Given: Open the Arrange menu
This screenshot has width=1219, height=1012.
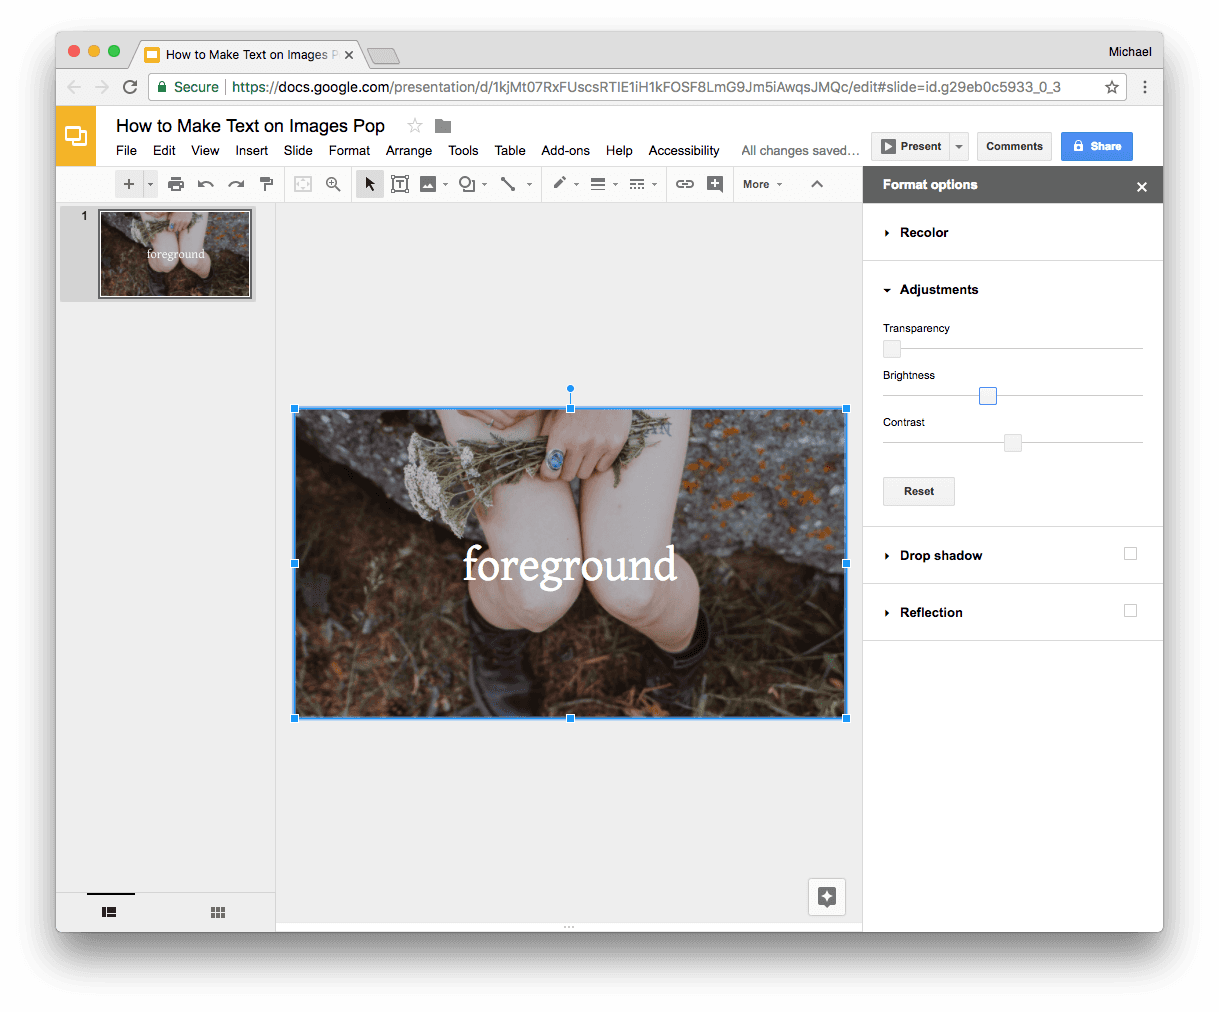Looking at the screenshot, I should click(x=409, y=151).
